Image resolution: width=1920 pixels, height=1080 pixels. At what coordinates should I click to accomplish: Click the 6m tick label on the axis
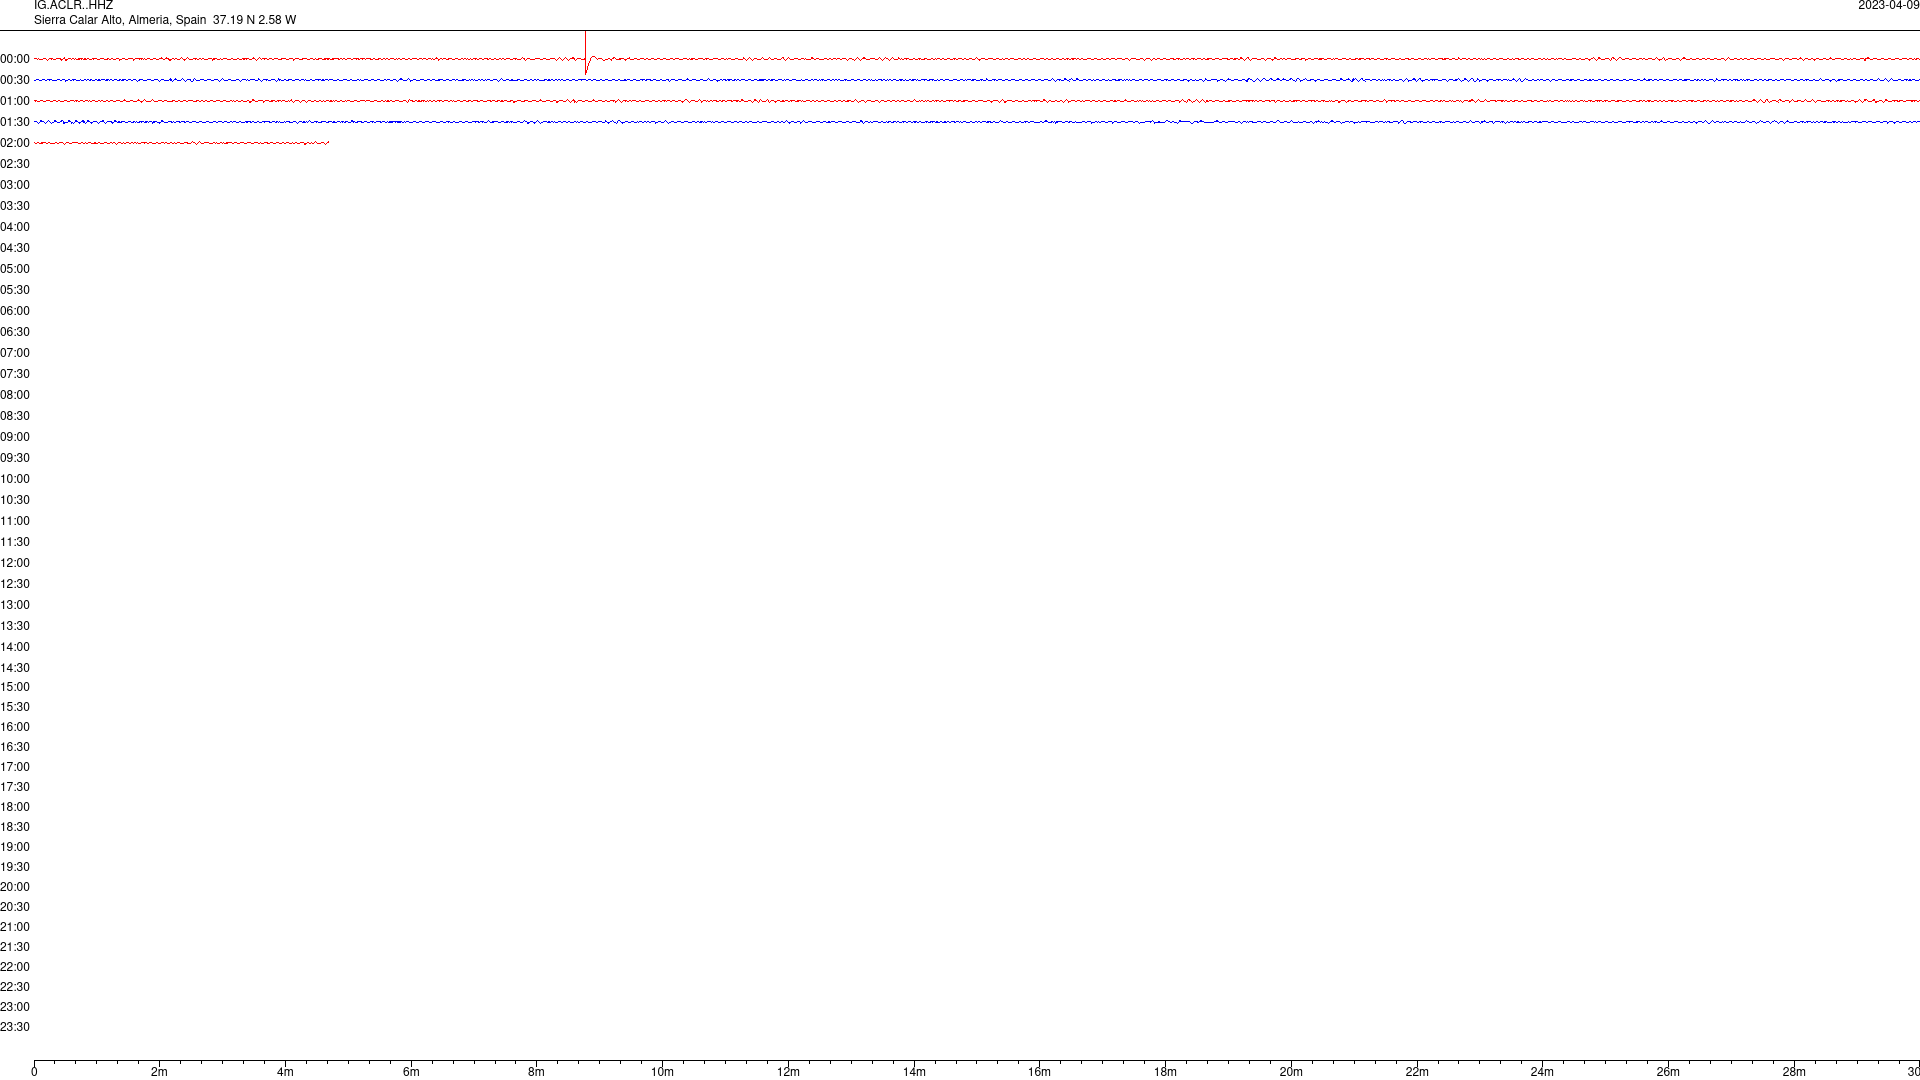(x=411, y=1072)
